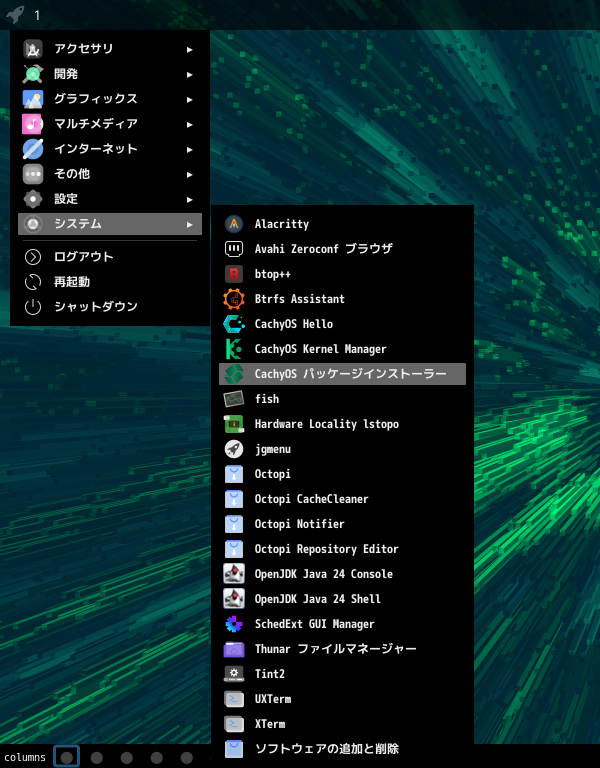Launch Thunar ファイルマネージャー

point(342,649)
